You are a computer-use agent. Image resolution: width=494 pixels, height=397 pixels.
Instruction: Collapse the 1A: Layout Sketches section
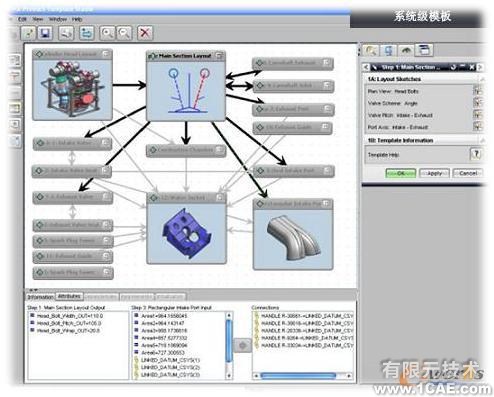click(482, 79)
